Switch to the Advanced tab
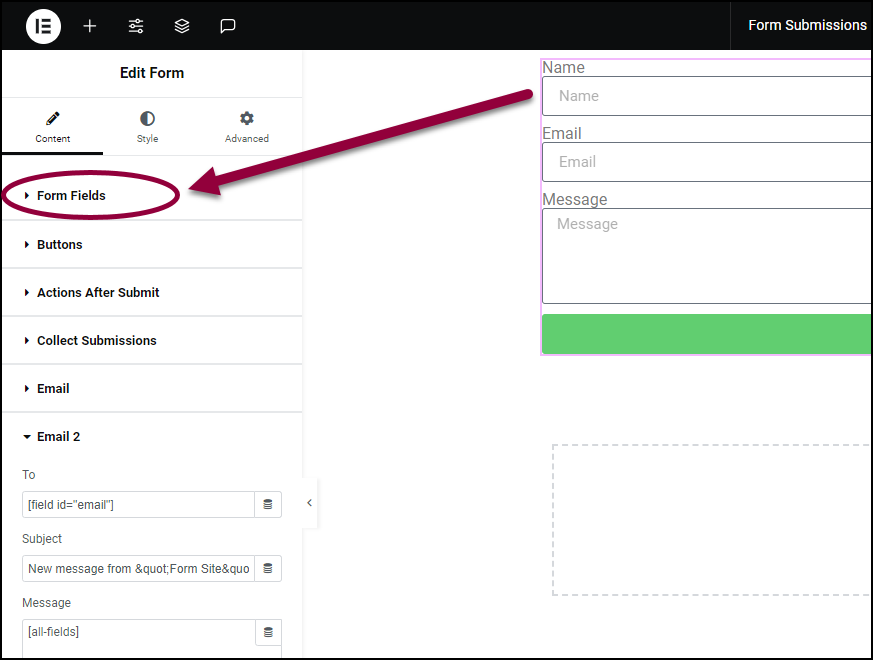 tap(247, 127)
